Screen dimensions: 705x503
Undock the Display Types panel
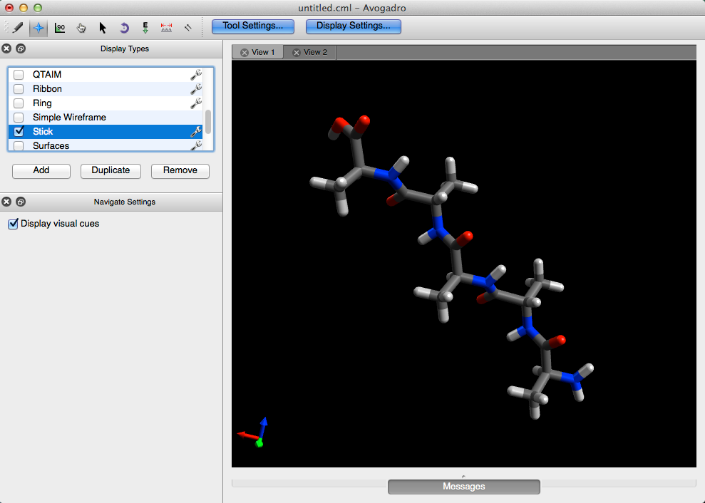[x=21, y=48]
